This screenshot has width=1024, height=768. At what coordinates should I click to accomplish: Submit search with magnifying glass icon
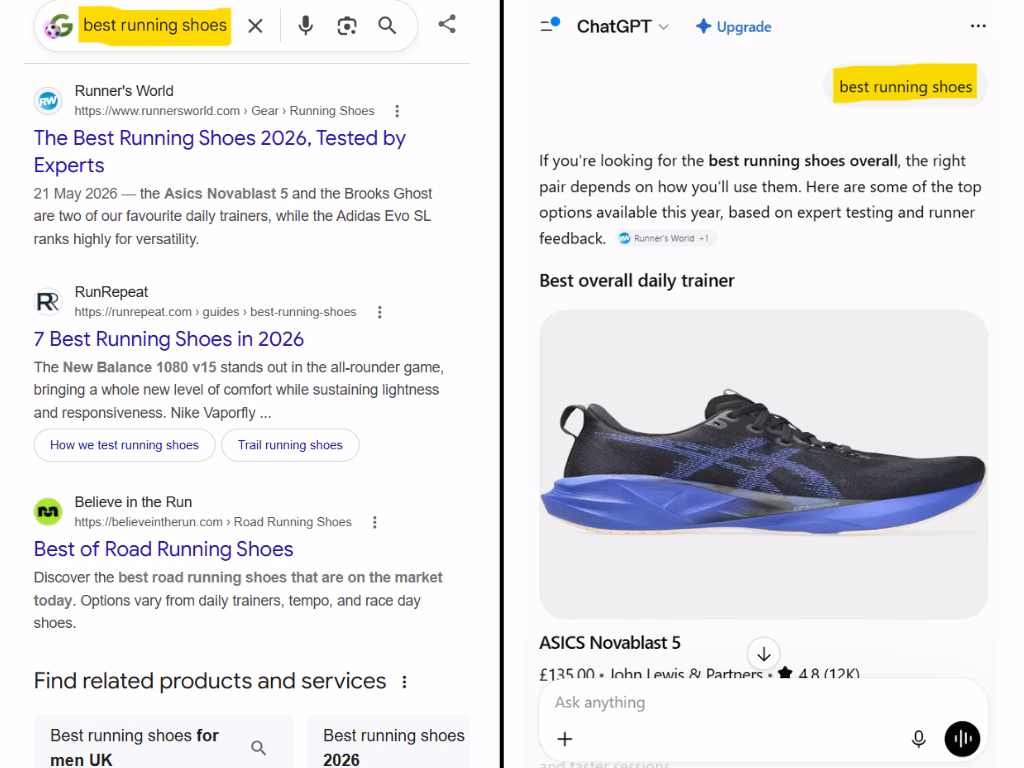(387, 25)
